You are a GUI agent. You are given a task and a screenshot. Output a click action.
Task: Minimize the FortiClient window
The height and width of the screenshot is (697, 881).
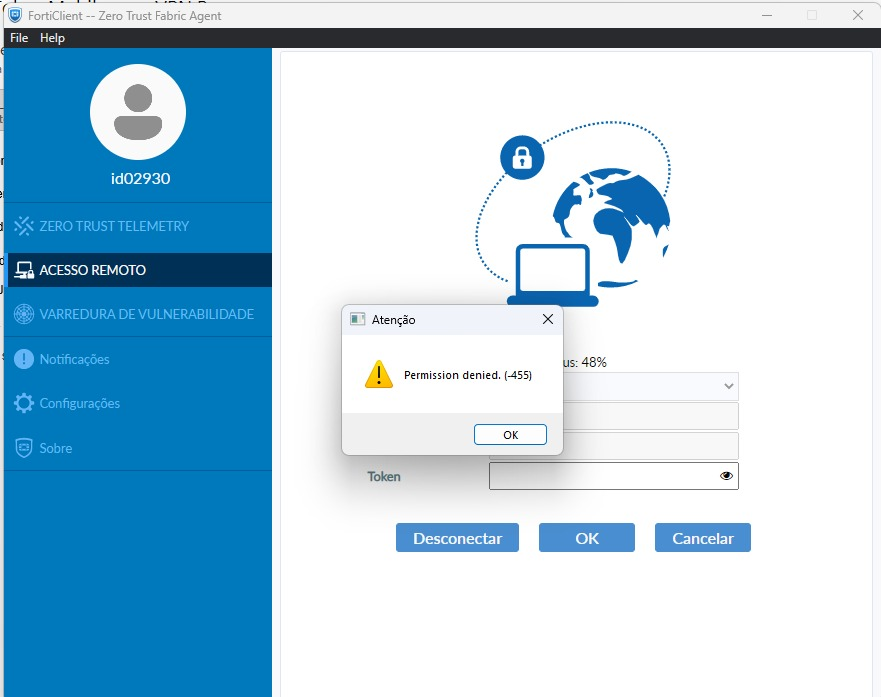766,15
